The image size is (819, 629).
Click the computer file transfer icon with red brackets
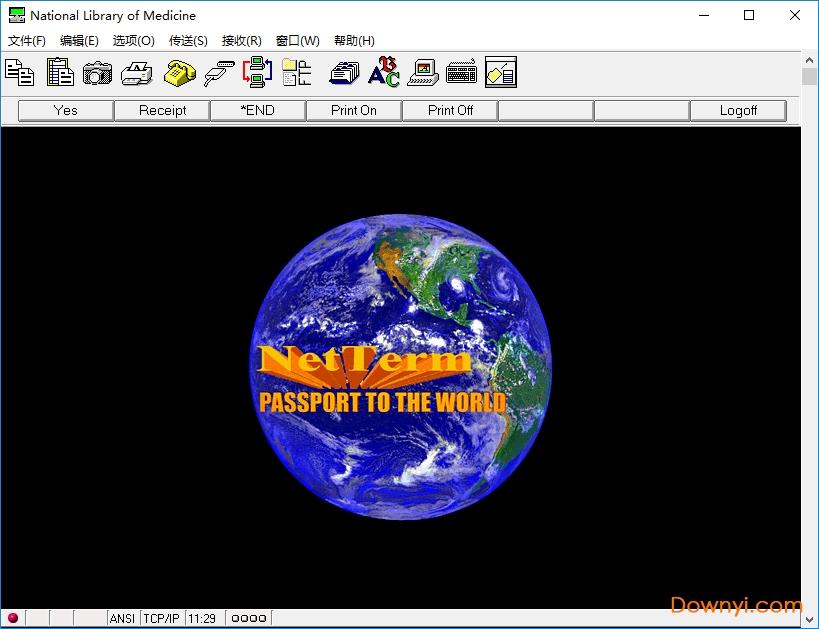click(257, 73)
